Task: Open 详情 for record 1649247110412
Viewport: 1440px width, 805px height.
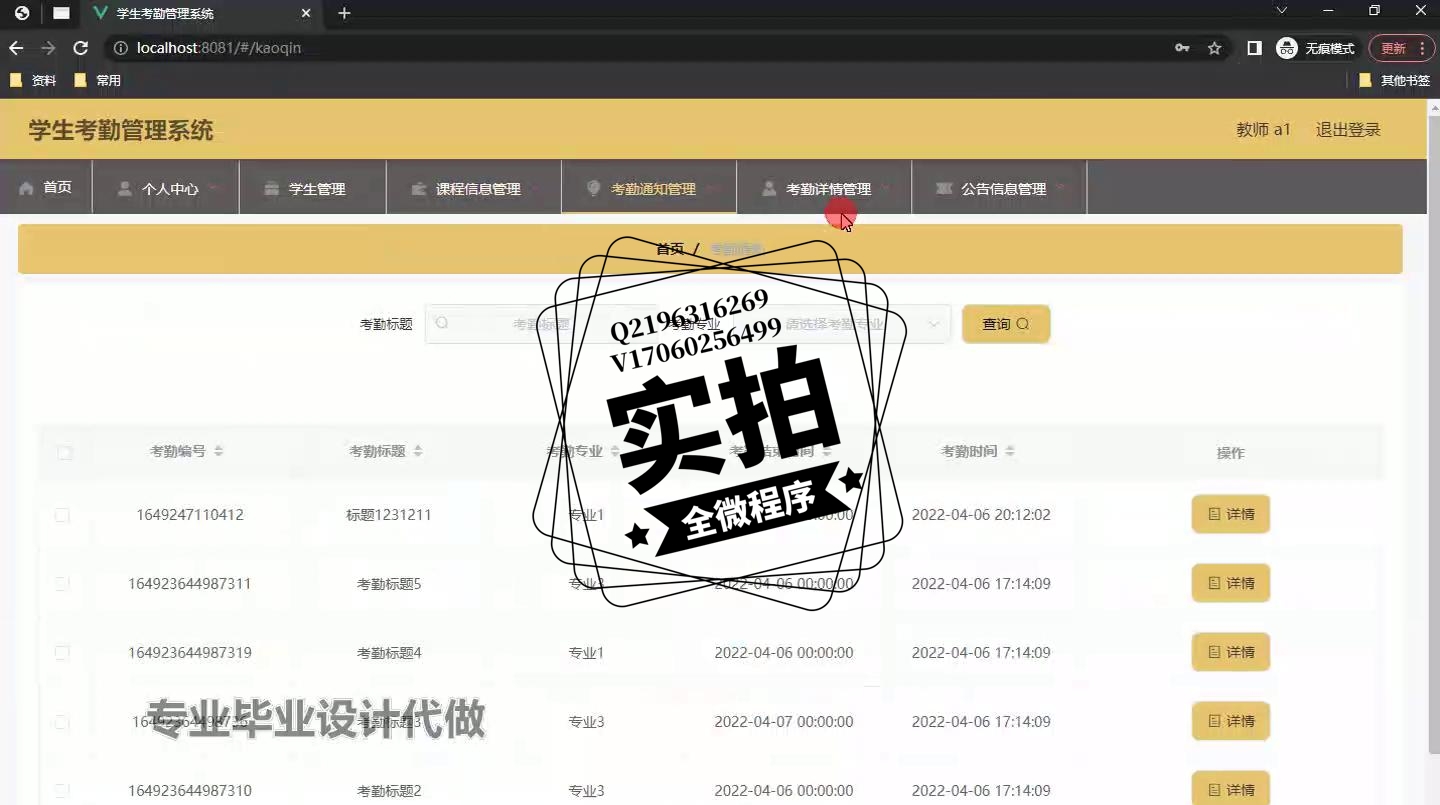Action: click(x=1231, y=514)
